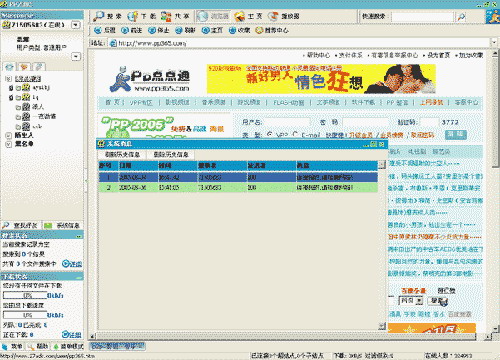Go forward with the 前进 button
Viewport: 500px width, 360px height.
131,30
